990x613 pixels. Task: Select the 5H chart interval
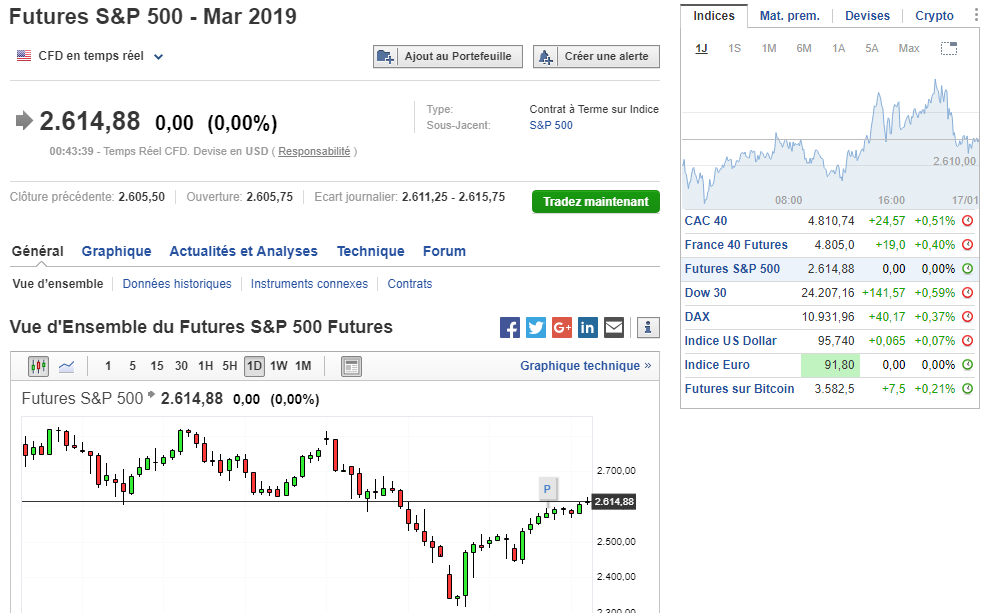[230, 366]
